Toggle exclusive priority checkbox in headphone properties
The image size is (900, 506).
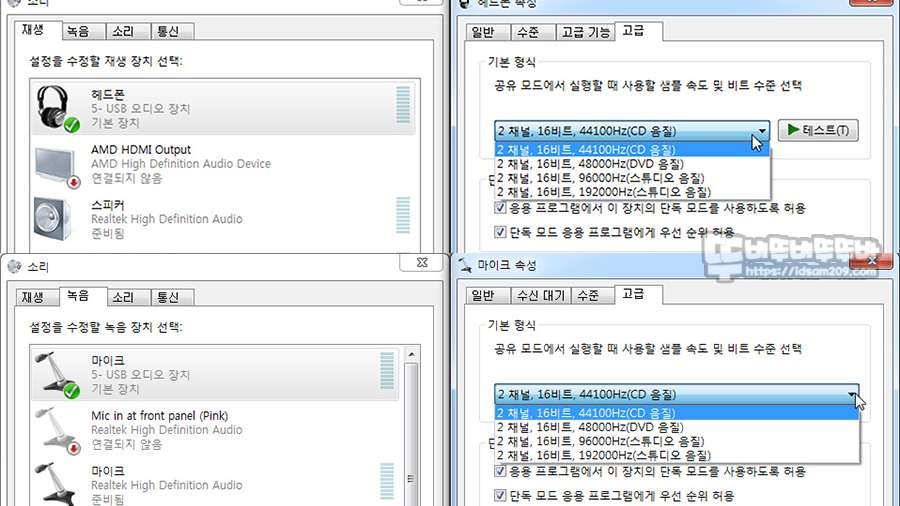point(500,232)
